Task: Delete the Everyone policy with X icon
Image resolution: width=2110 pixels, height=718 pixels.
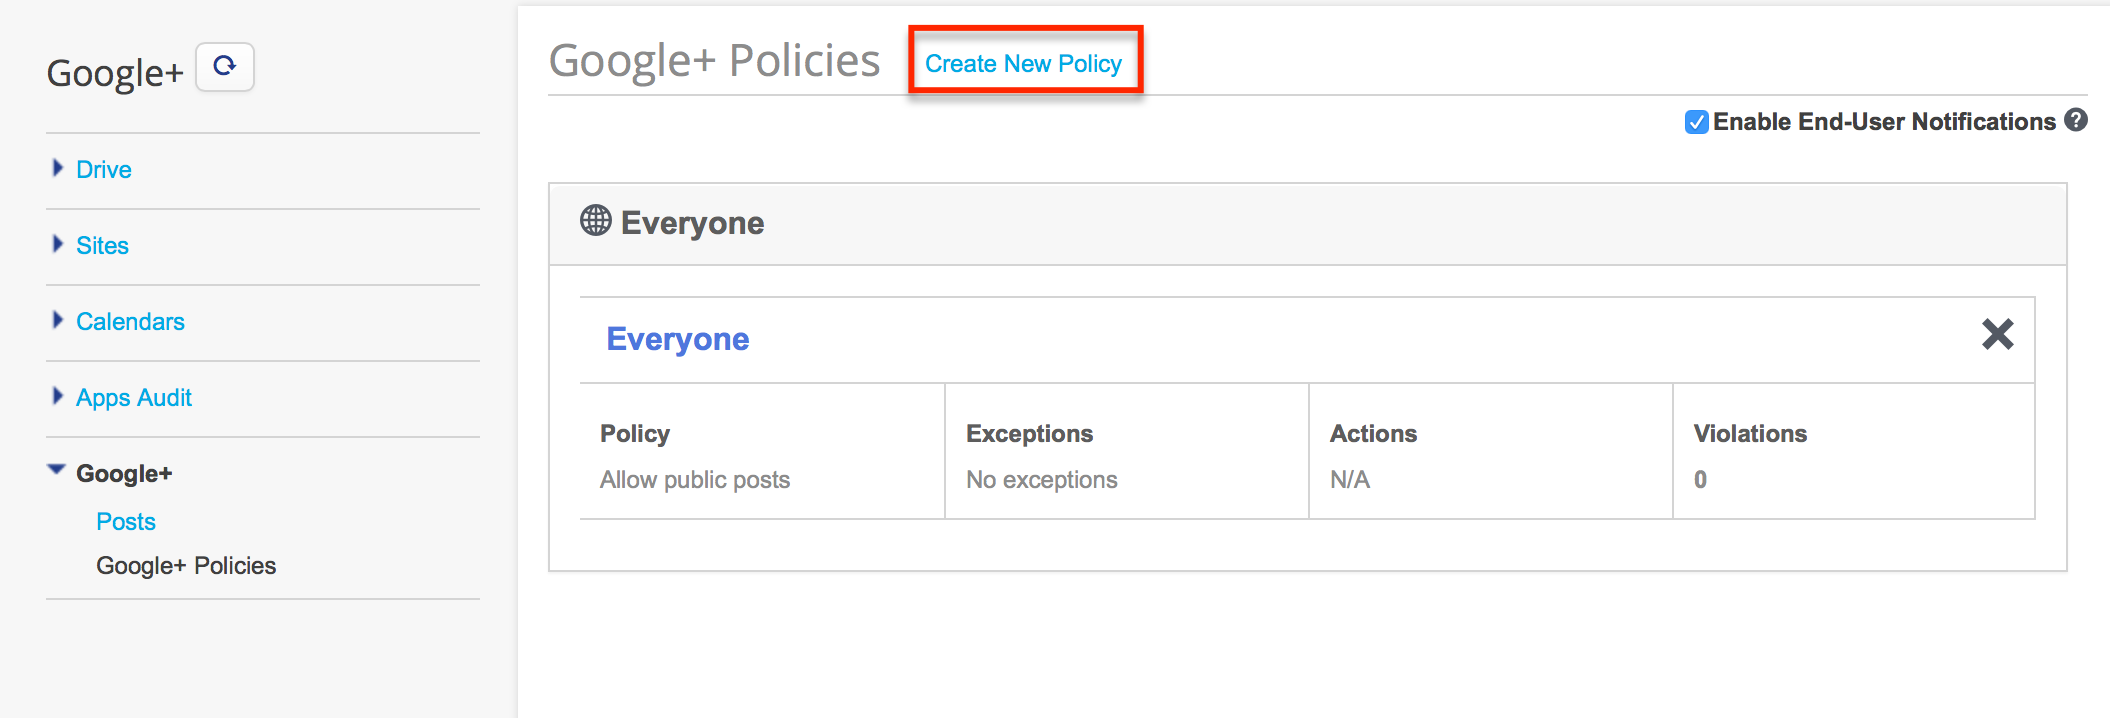Action: tap(1997, 334)
